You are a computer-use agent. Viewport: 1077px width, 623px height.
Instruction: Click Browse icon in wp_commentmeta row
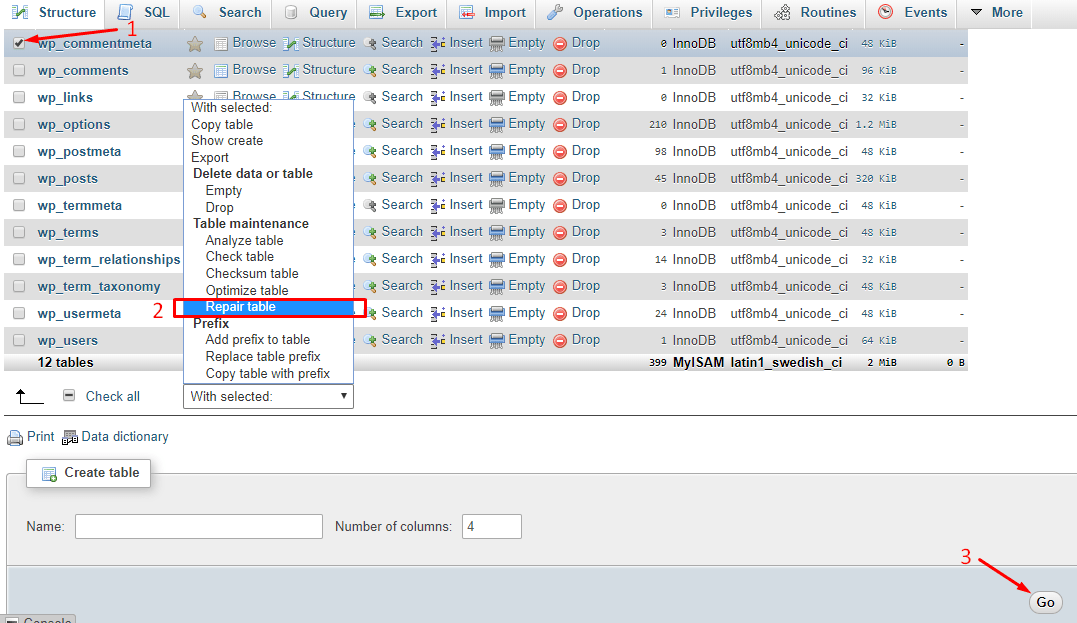221,44
